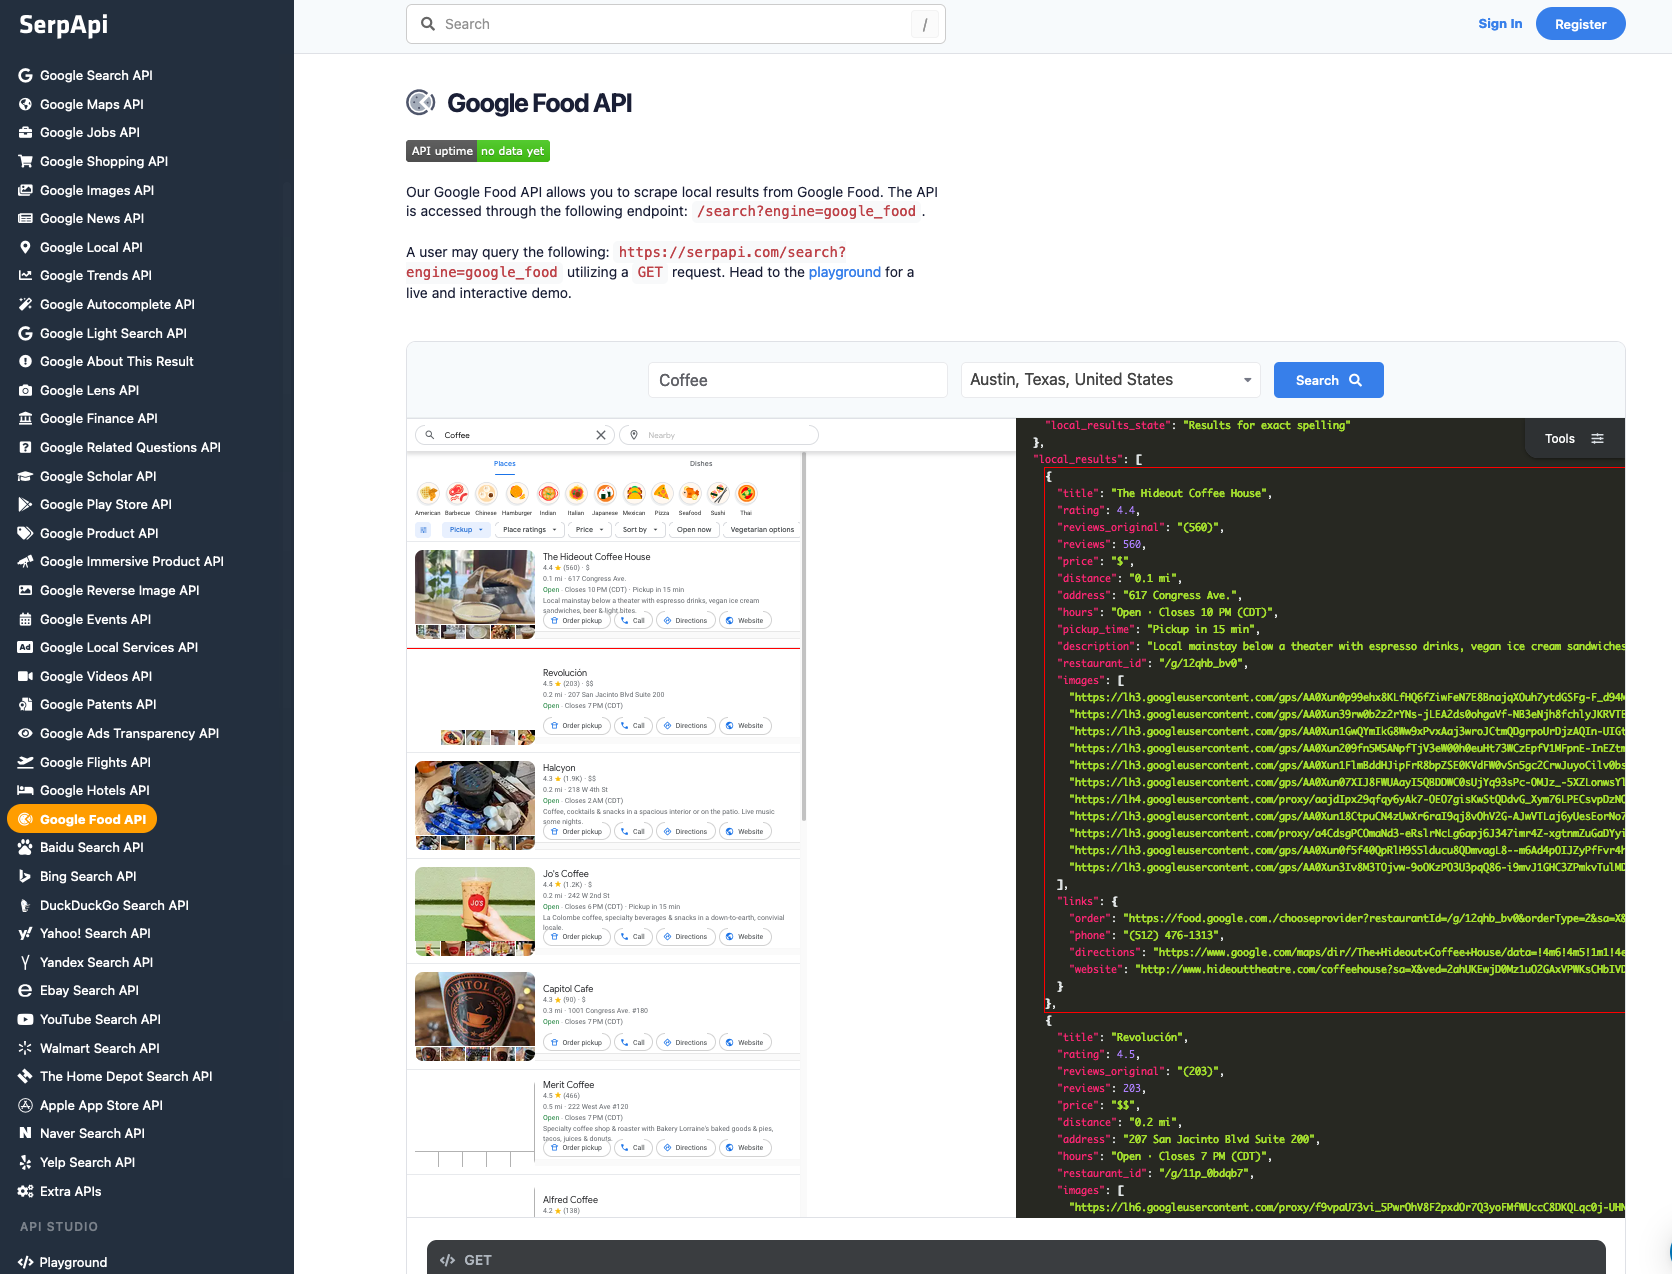Pick the Hamburger cuisine icon
1672x1274 pixels.
pyautogui.click(x=516, y=493)
